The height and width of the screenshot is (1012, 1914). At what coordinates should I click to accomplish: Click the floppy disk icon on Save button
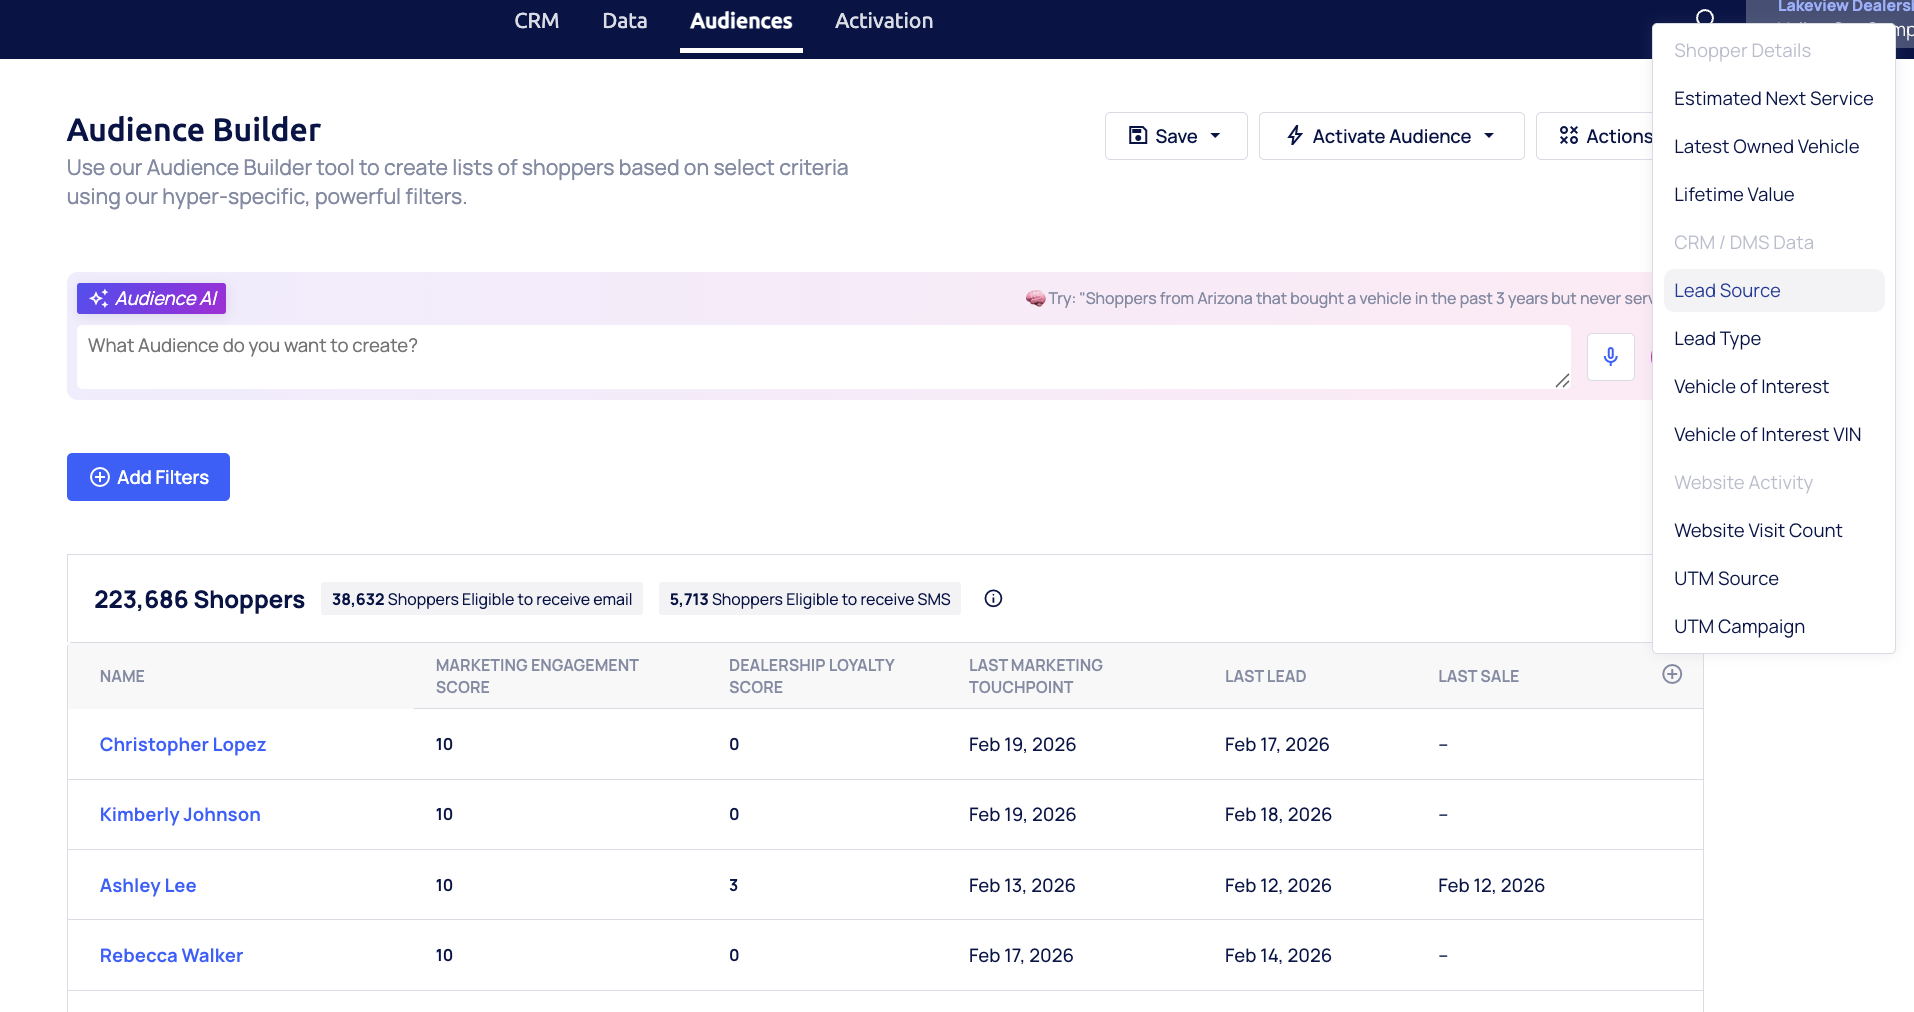[1139, 135]
